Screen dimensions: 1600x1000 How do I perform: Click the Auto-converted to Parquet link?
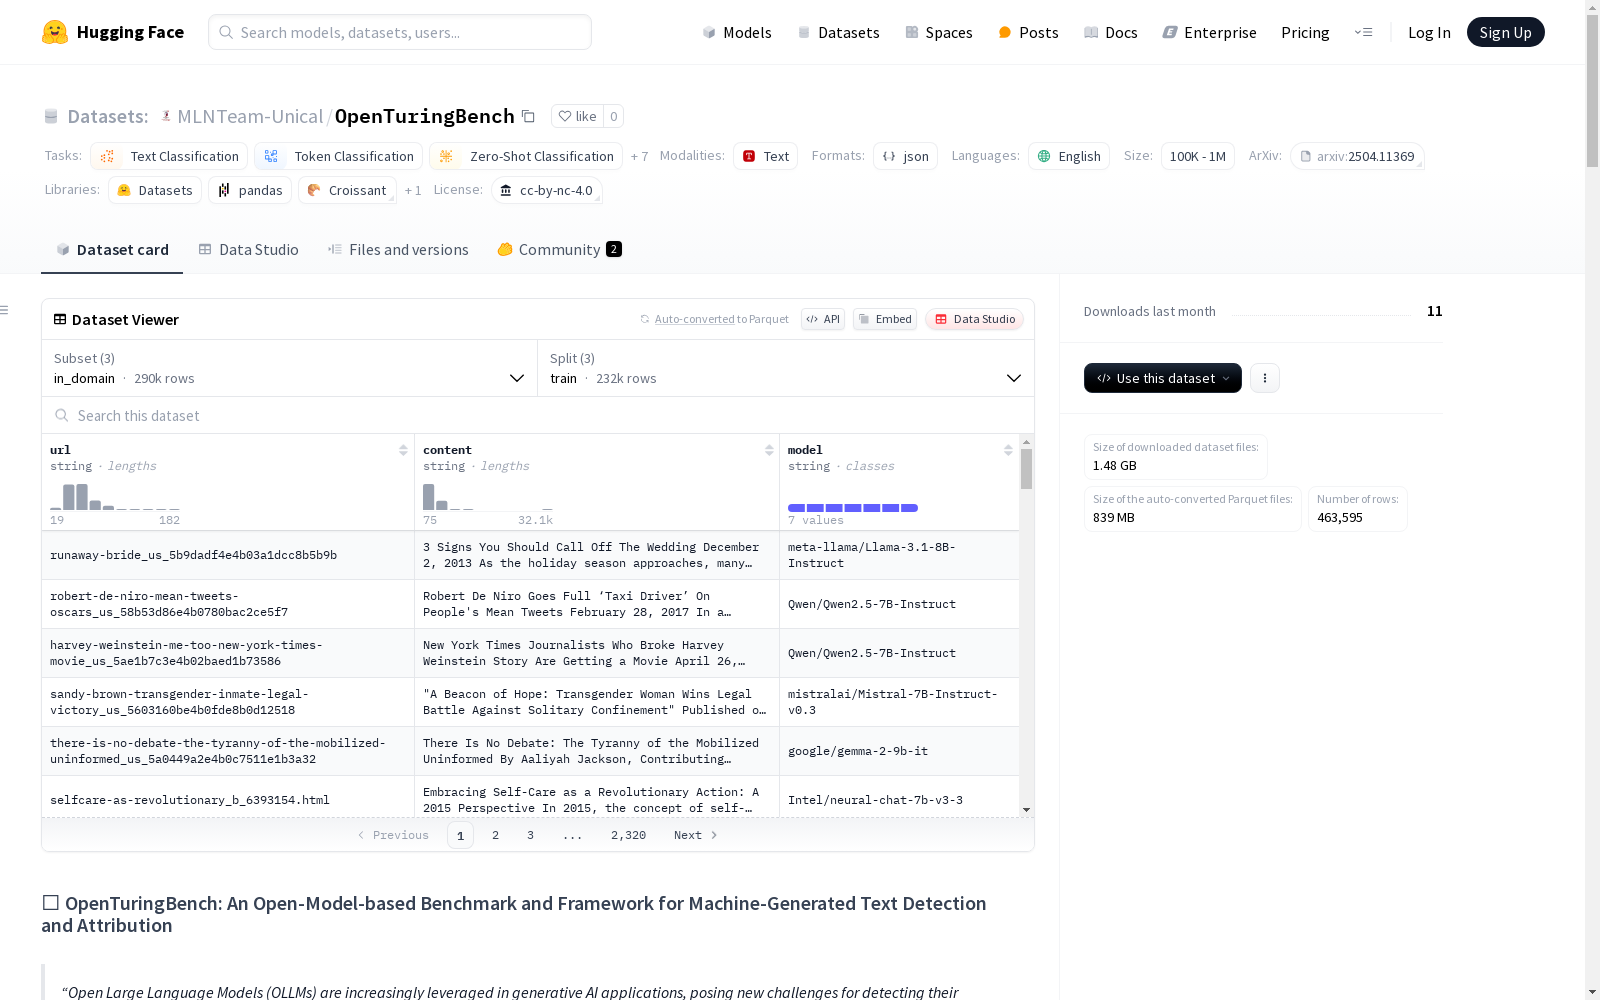721,319
